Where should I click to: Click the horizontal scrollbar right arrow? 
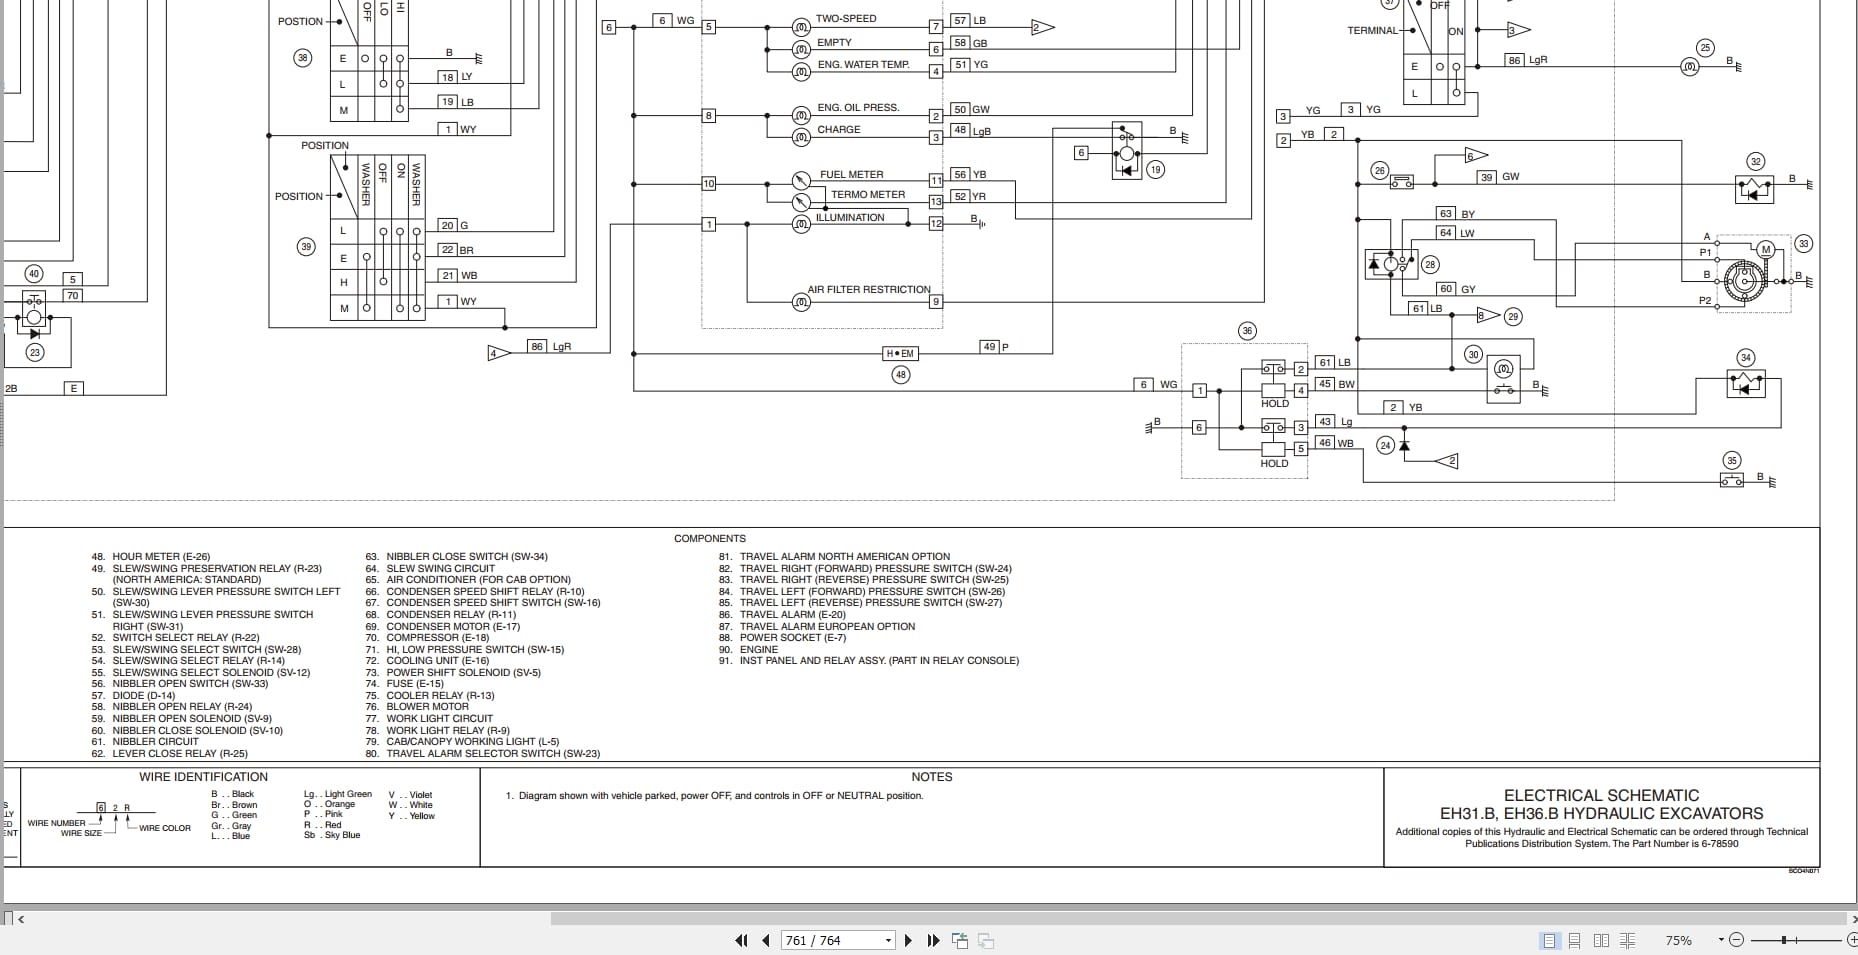[1852, 918]
